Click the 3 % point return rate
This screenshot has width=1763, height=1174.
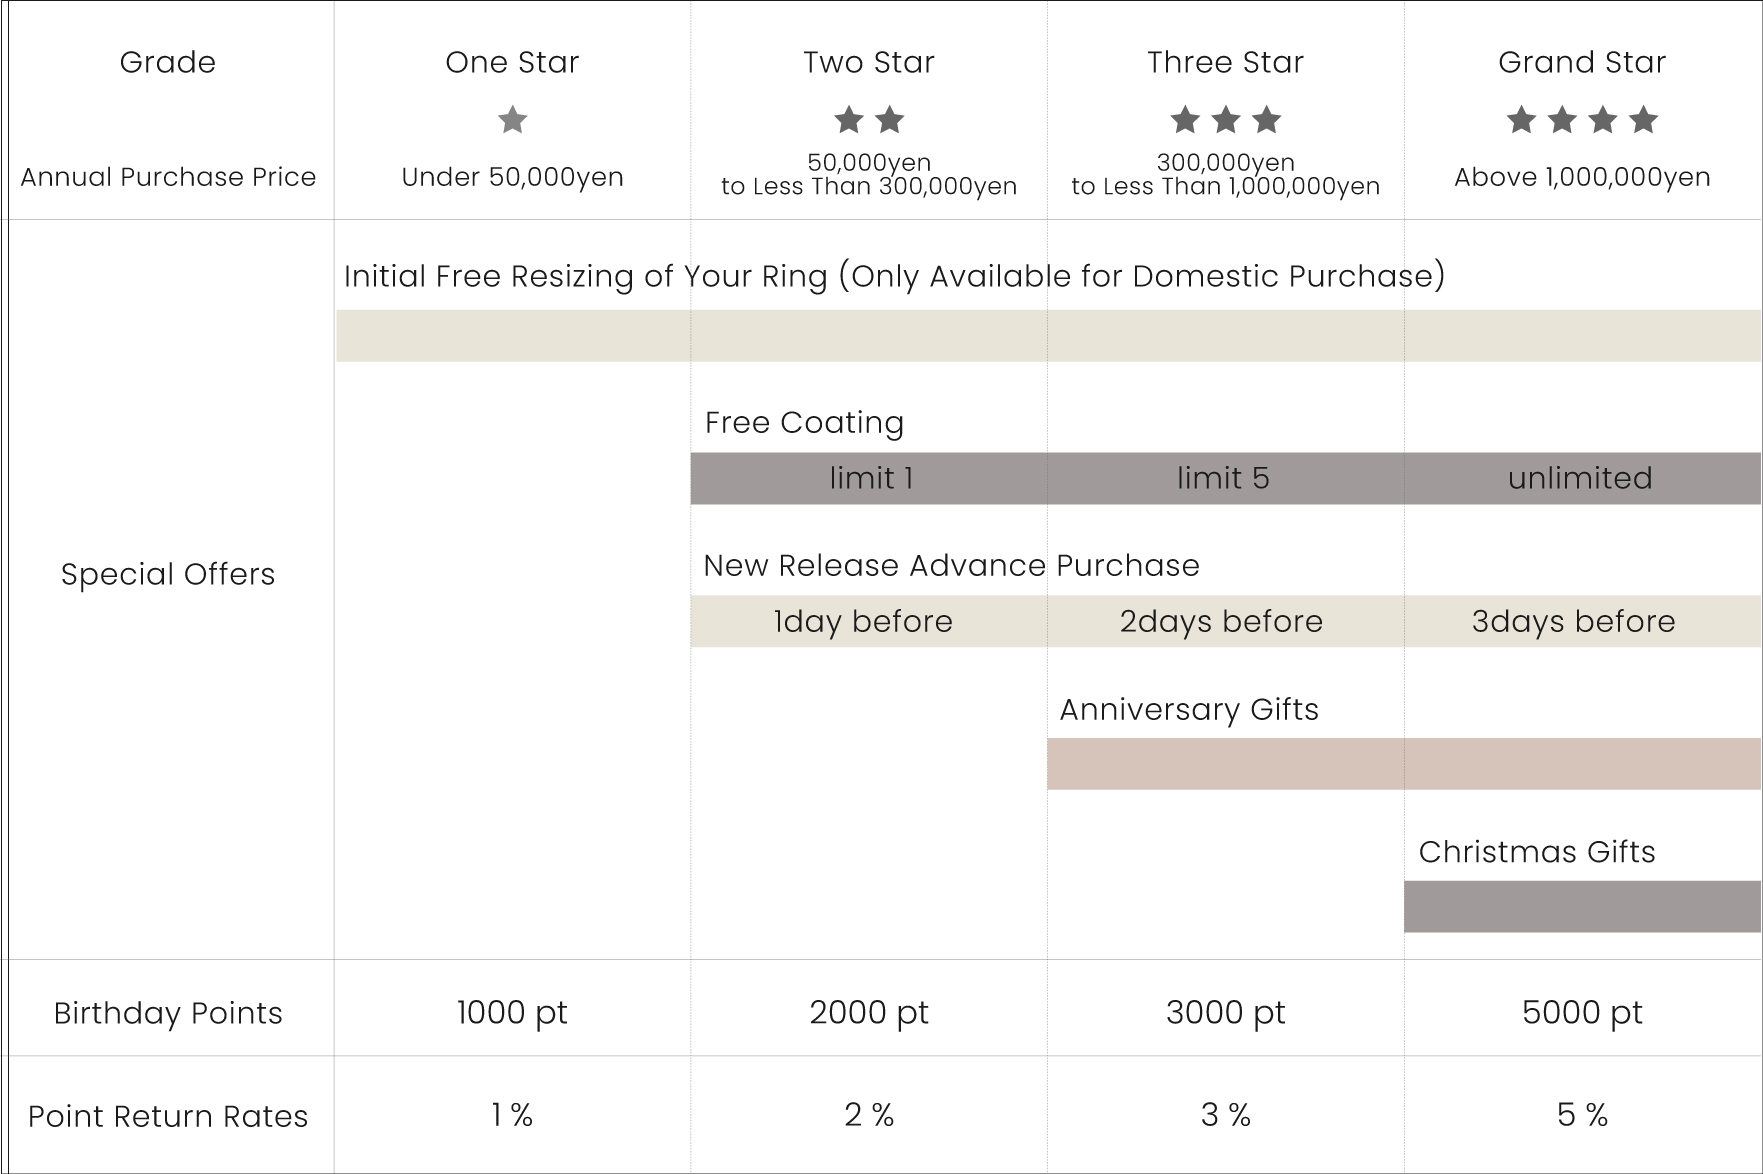click(1225, 1115)
